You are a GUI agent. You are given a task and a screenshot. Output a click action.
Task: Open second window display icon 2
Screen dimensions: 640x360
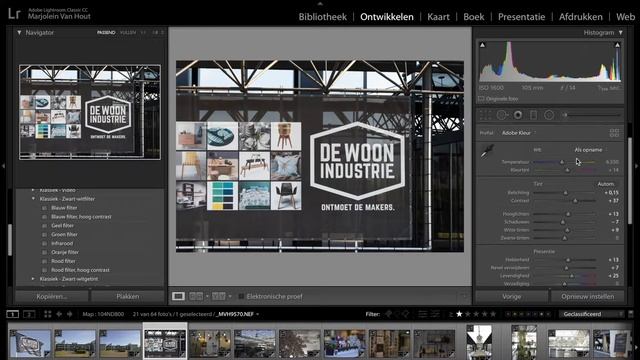click(x=29, y=314)
